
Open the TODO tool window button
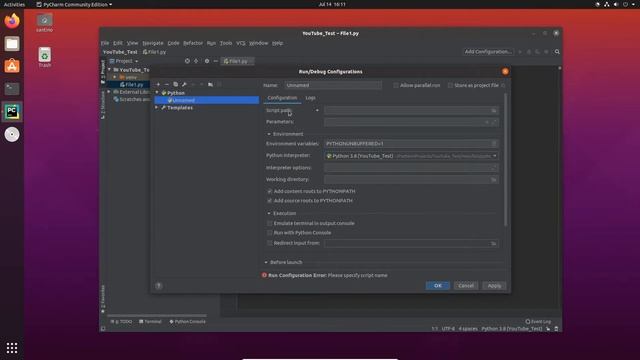[121, 322]
